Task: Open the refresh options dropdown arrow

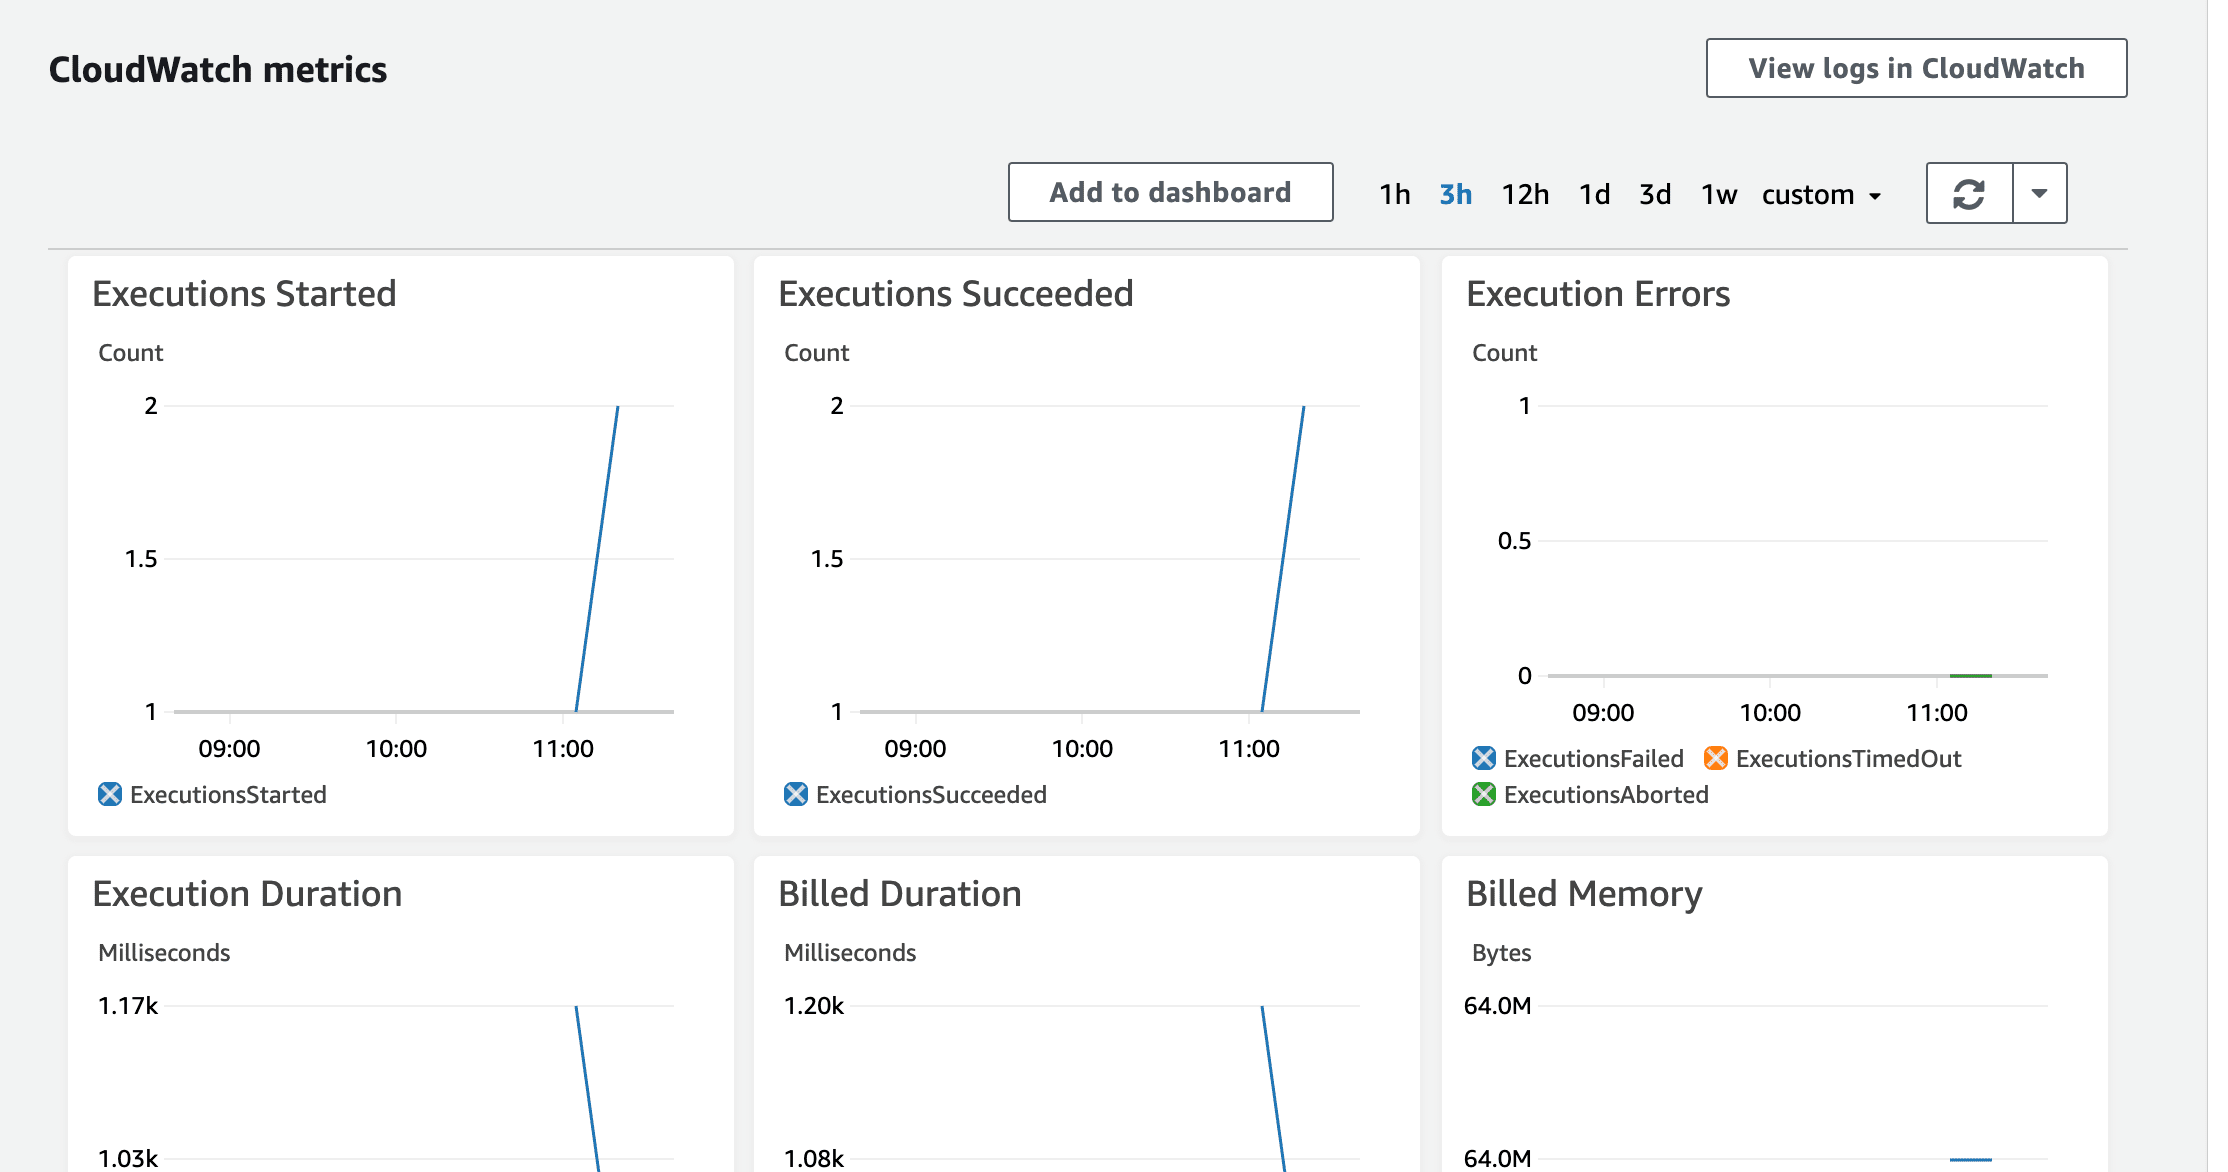Action: coord(2040,193)
